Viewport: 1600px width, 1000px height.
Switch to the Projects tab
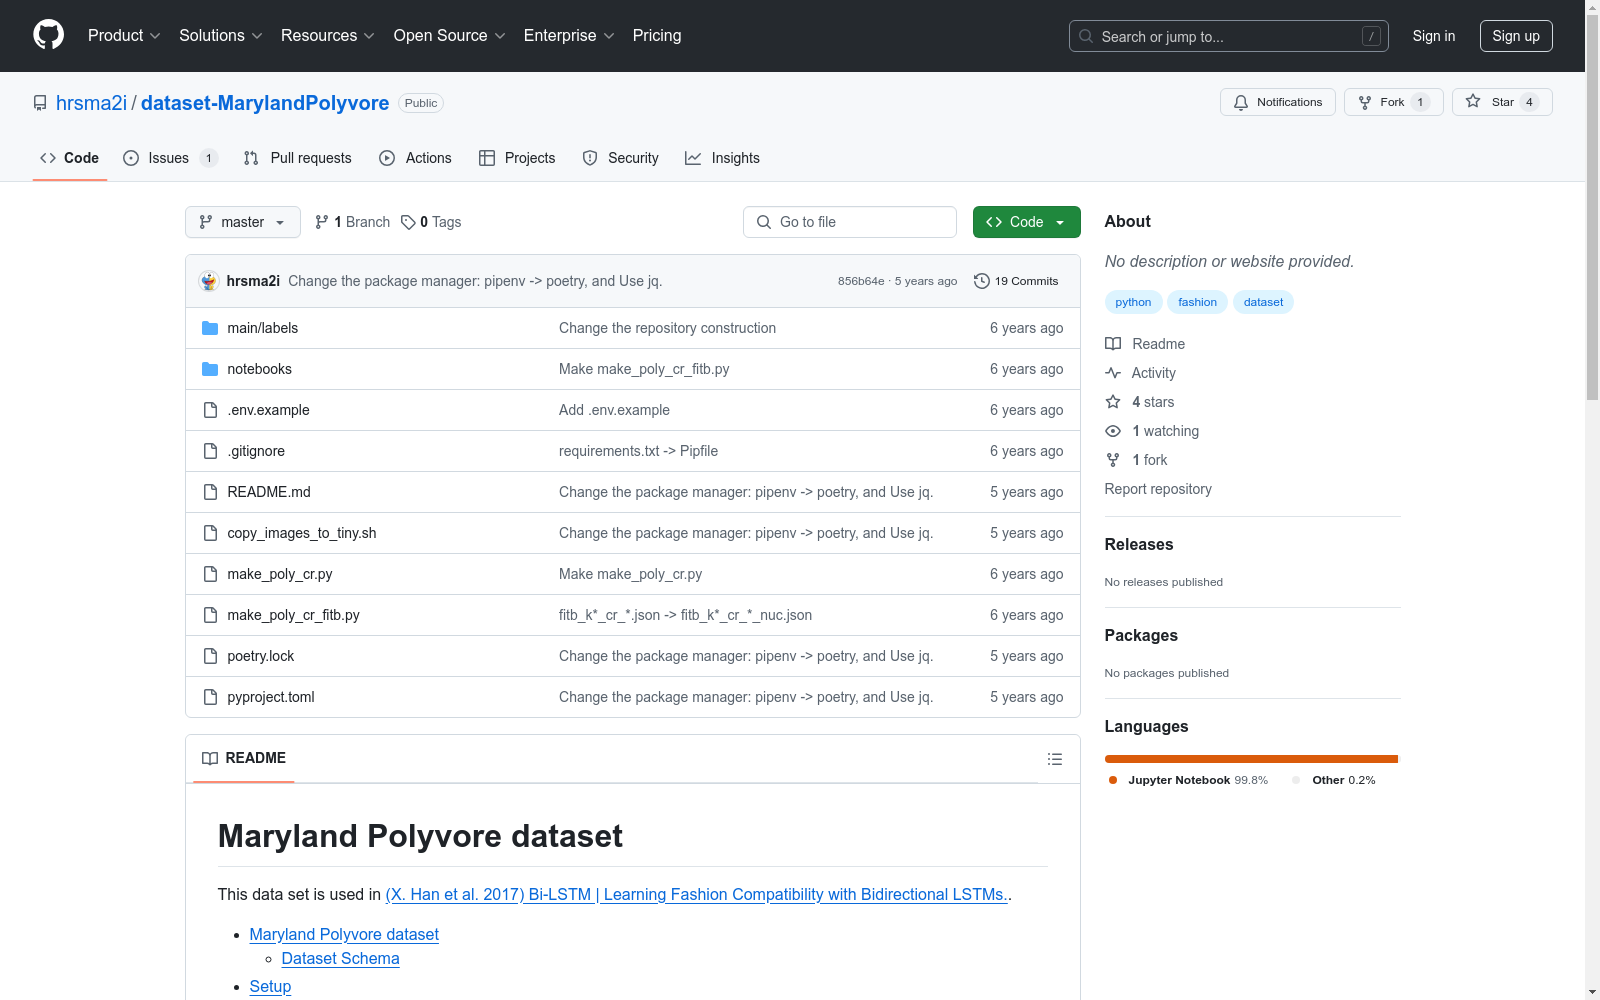[517, 158]
